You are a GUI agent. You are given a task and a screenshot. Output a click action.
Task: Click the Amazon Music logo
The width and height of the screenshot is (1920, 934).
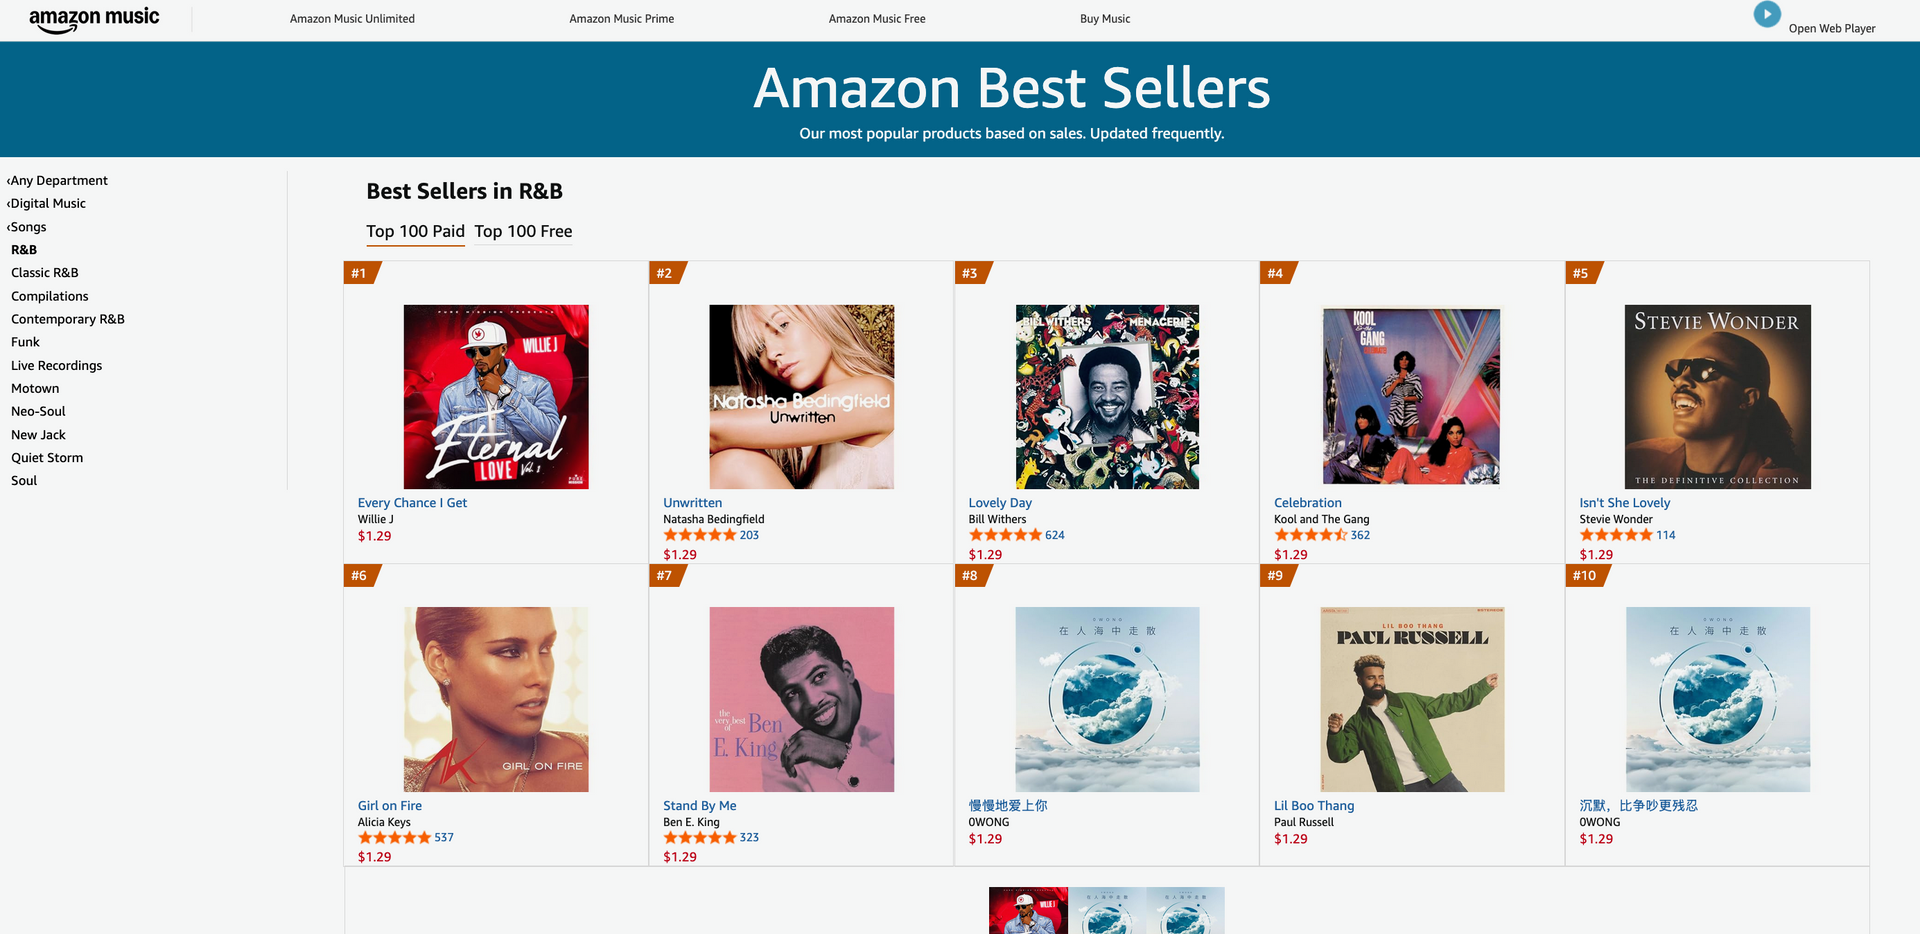(94, 19)
